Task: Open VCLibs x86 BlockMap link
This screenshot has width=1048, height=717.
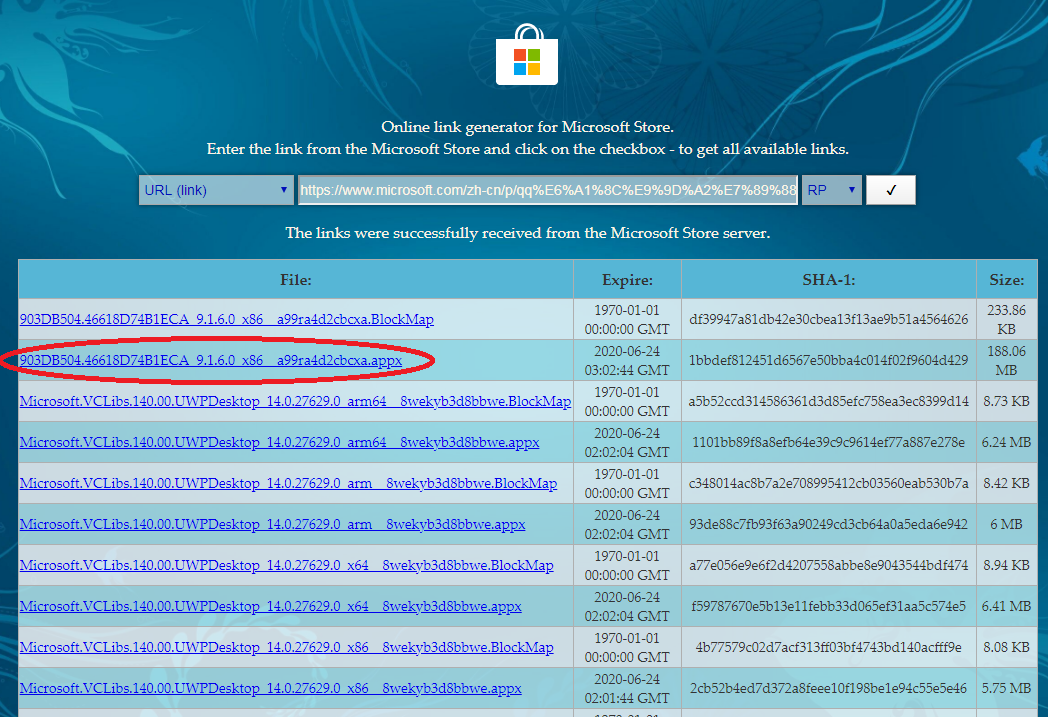Action: pos(286,648)
